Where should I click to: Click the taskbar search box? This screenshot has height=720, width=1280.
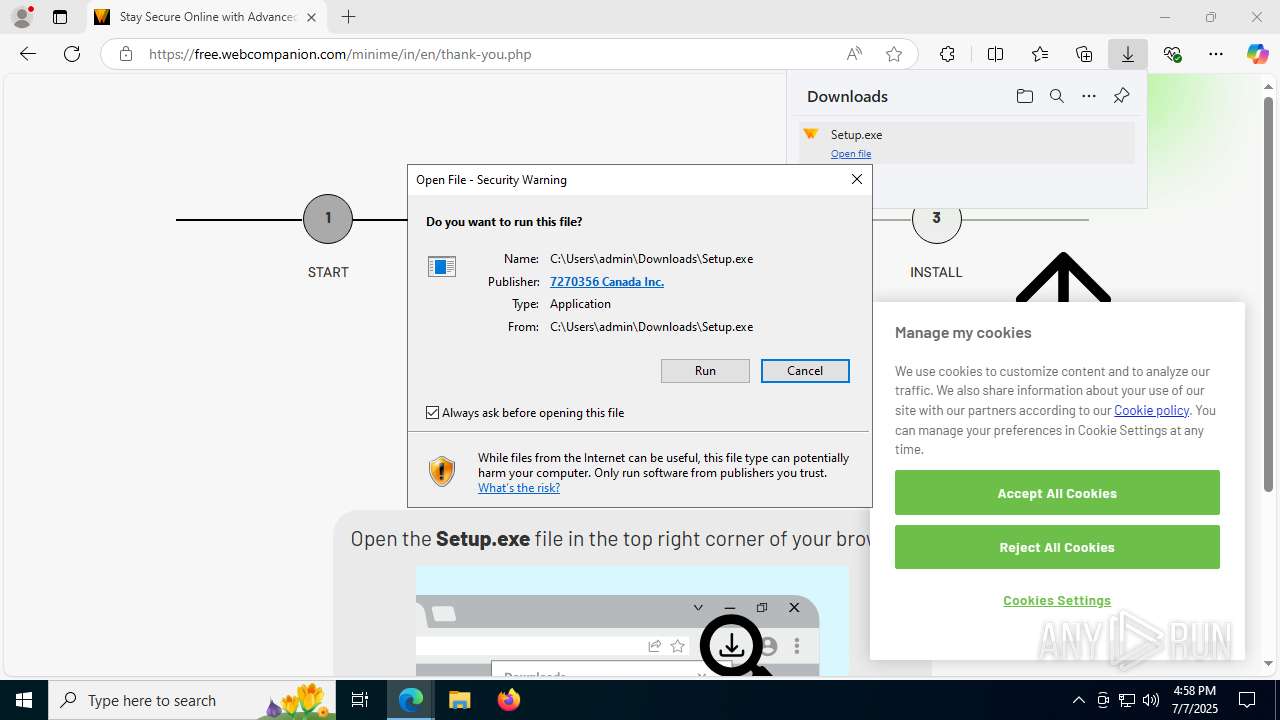193,700
